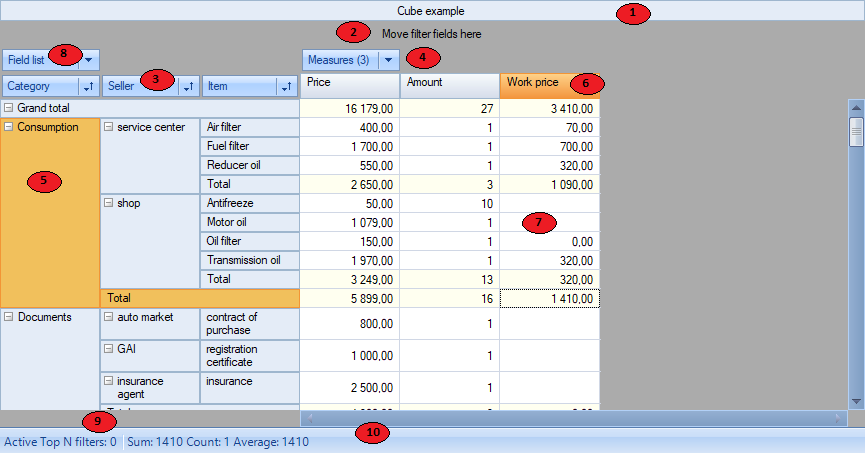Collapse the Consumption category
865x453 pixels.
click(9, 128)
